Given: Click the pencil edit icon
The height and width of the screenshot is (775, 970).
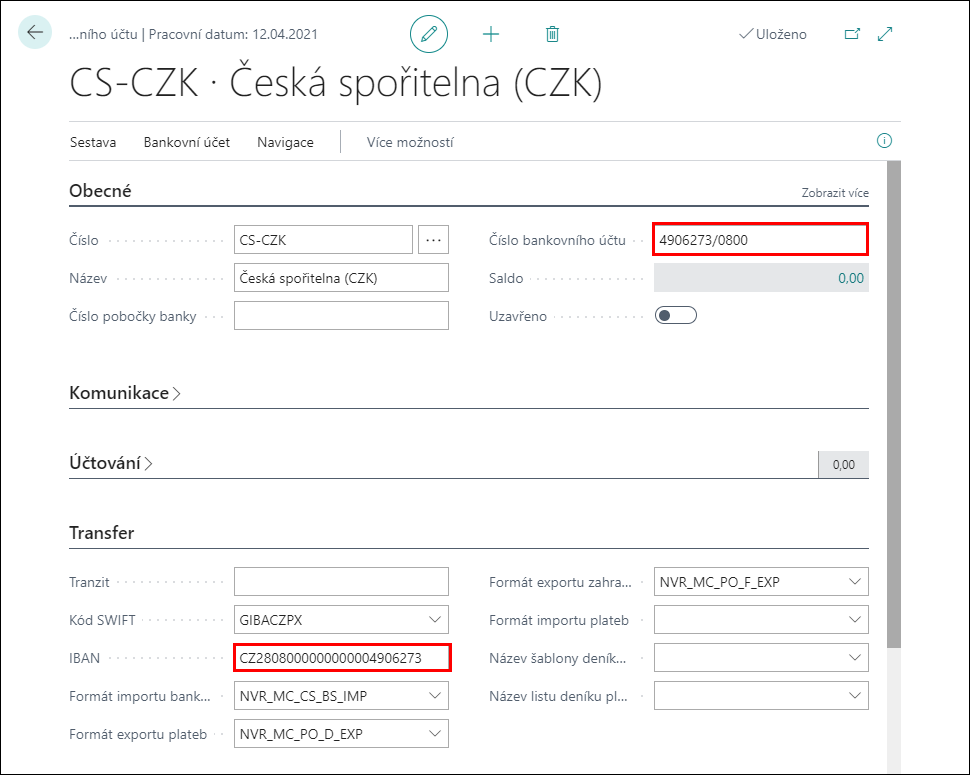Looking at the screenshot, I should 429,34.
